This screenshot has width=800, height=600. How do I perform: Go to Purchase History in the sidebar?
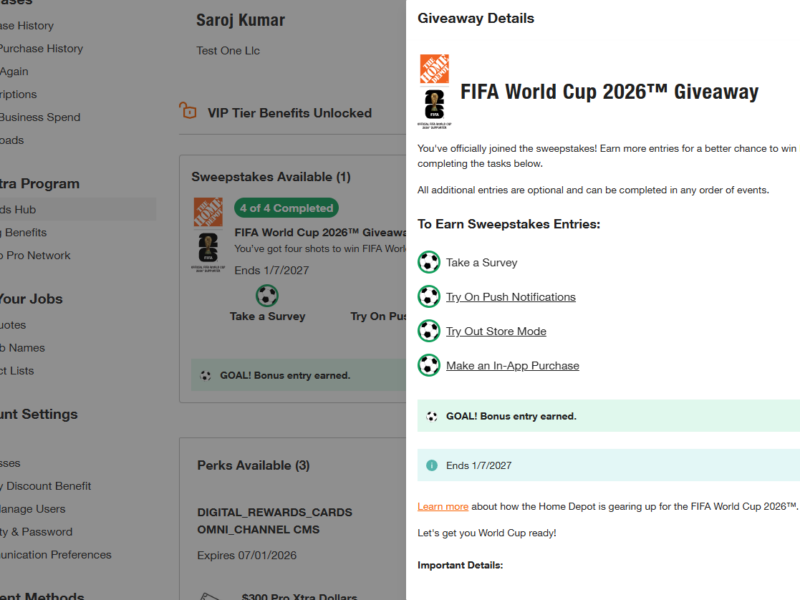point(40,48)
